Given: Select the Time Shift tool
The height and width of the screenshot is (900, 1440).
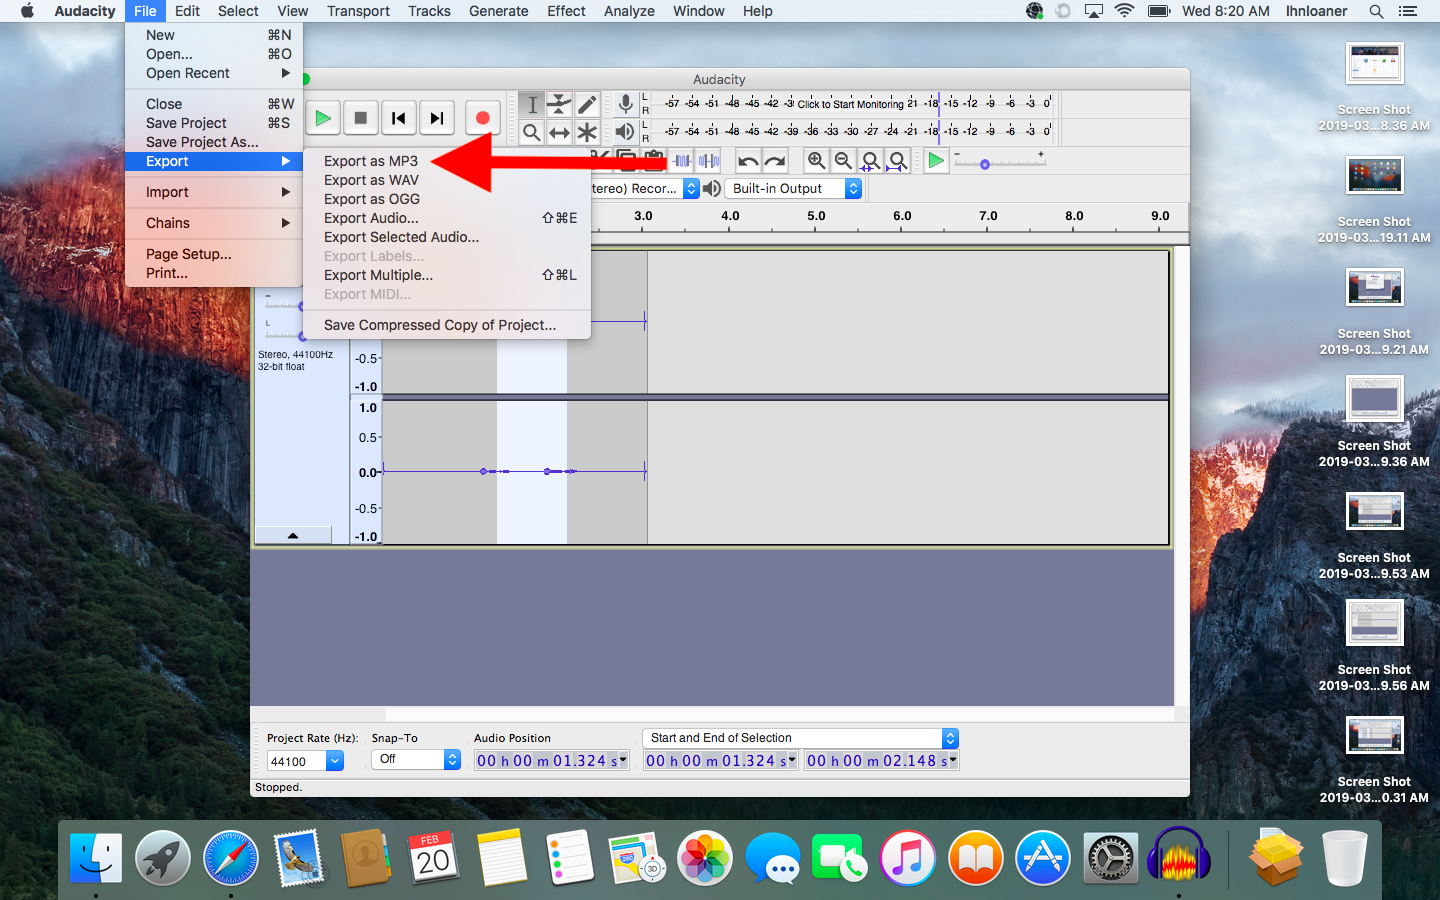Looking at the screenshot, I should click(559, 132).
